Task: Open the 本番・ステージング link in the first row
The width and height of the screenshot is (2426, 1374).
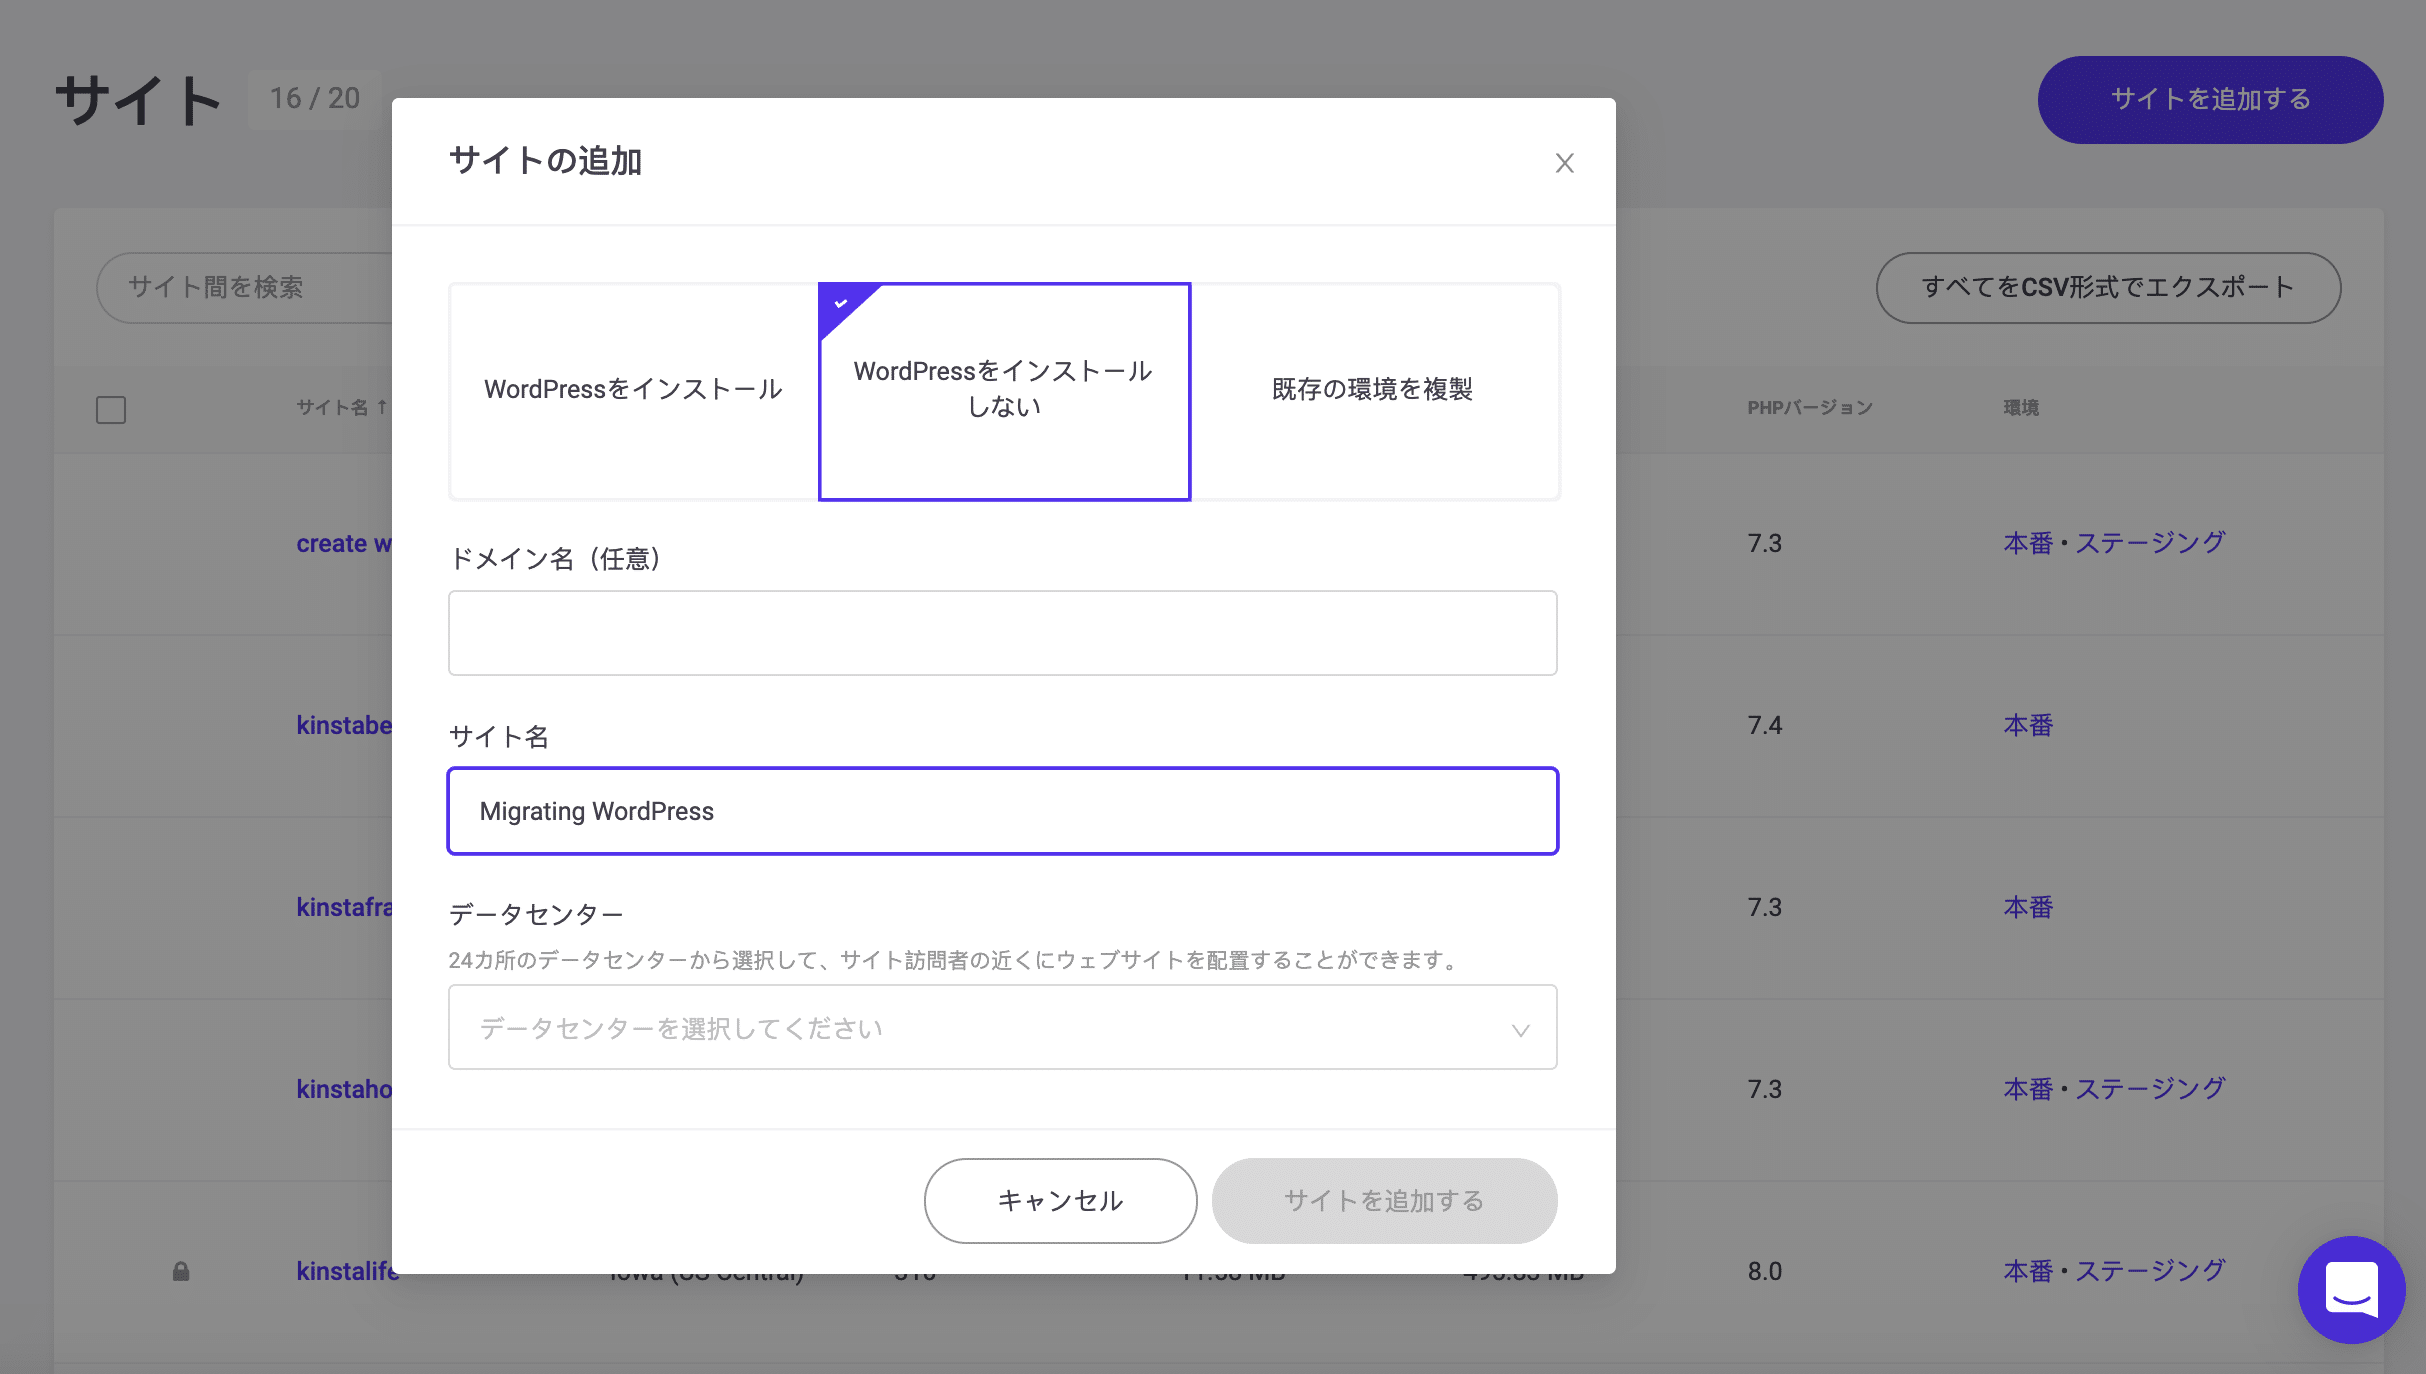Action: pos(2113,541)
